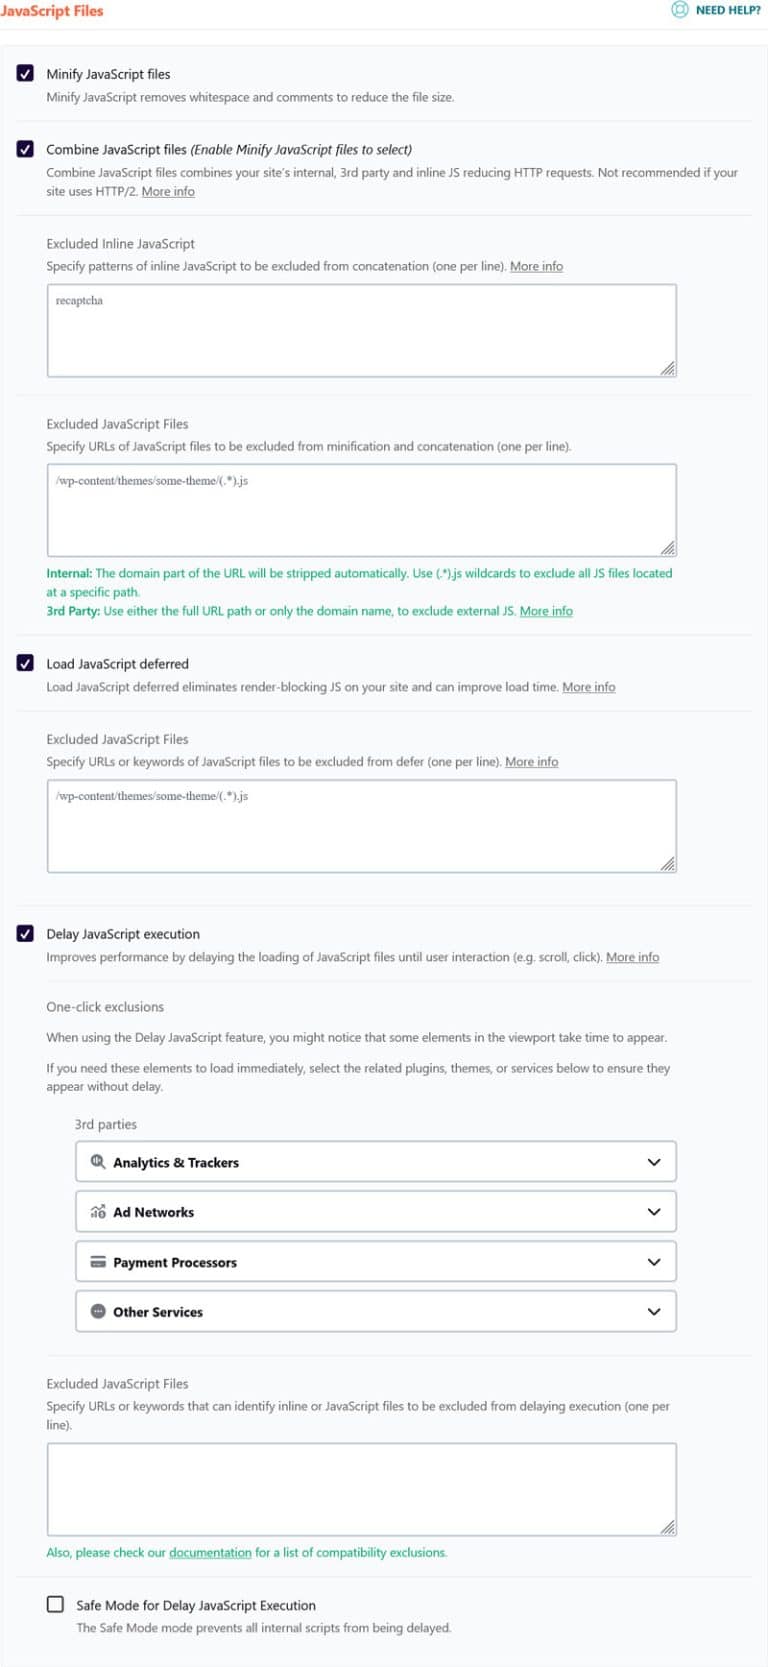Viewport: 768px width, 1667px height.
Task: Enable Safe Mode for Delay JavaScript Execution
Action: click(56, 1604)
